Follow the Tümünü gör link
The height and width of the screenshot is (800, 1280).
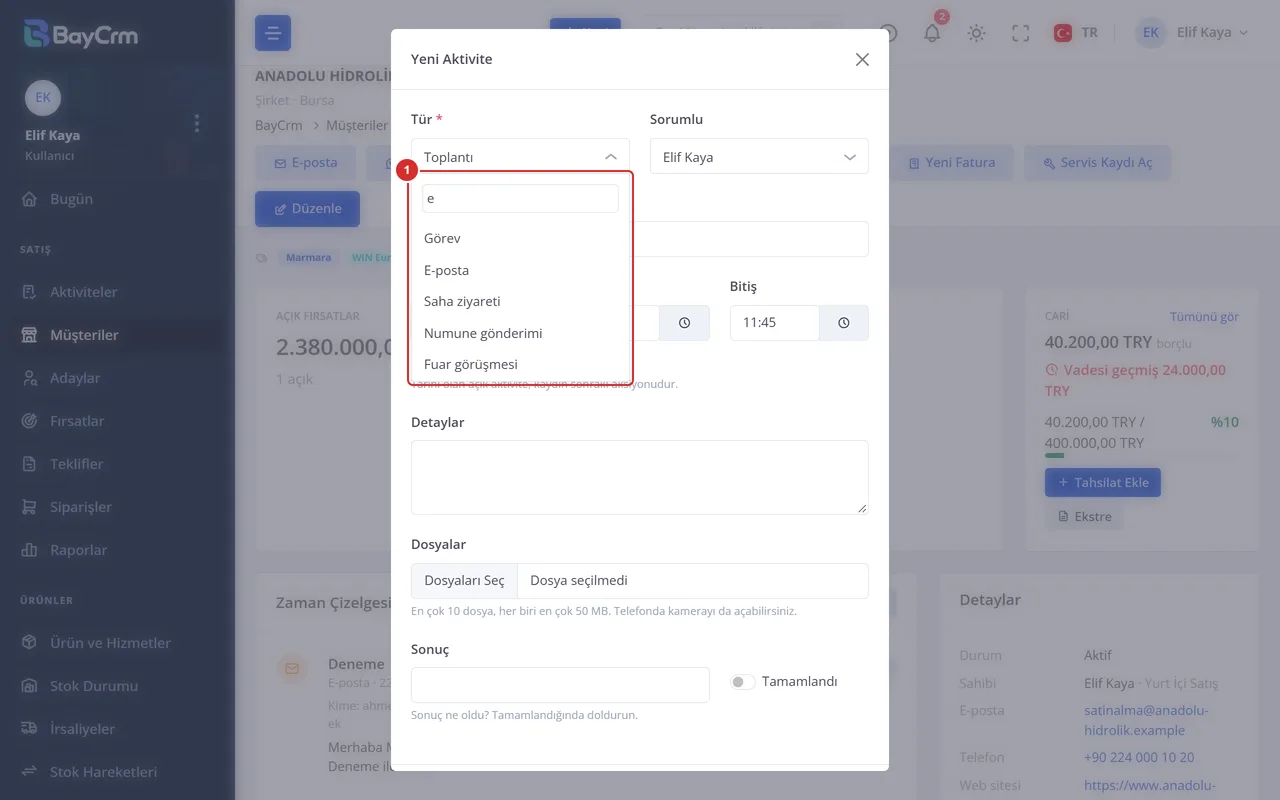point(1204,317)
